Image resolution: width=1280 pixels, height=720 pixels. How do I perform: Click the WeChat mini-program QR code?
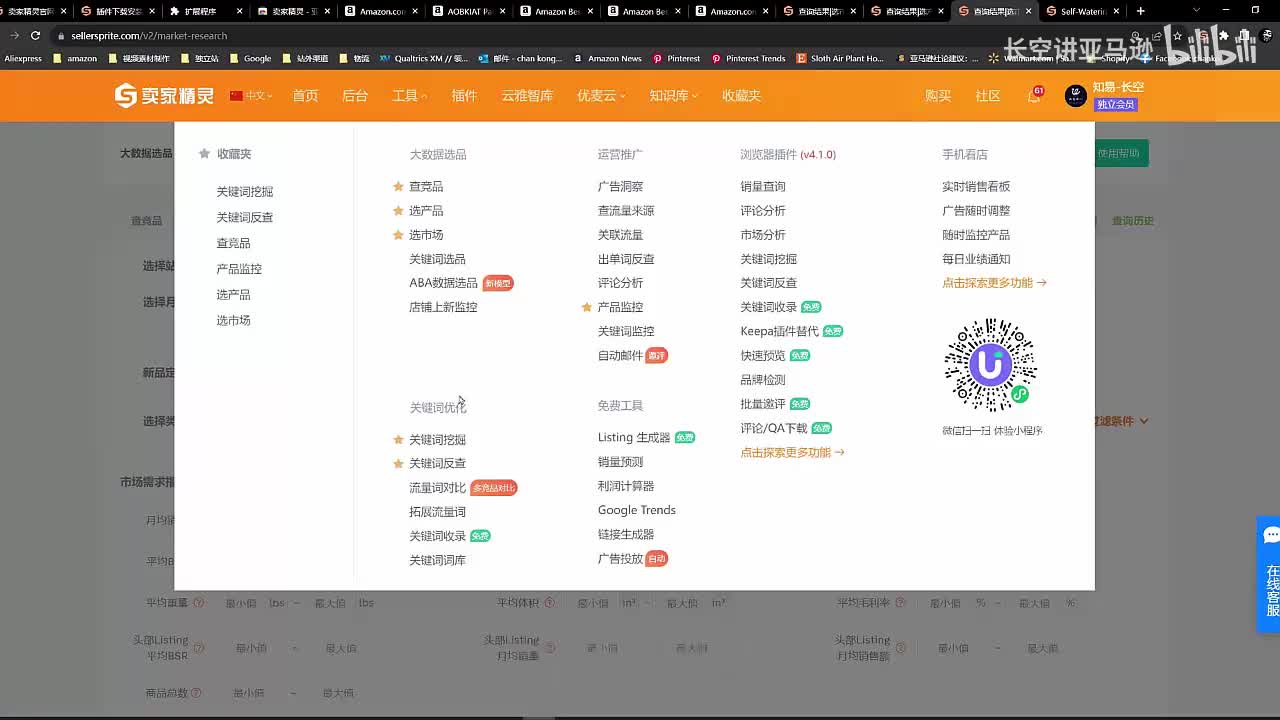coord(991,365)
